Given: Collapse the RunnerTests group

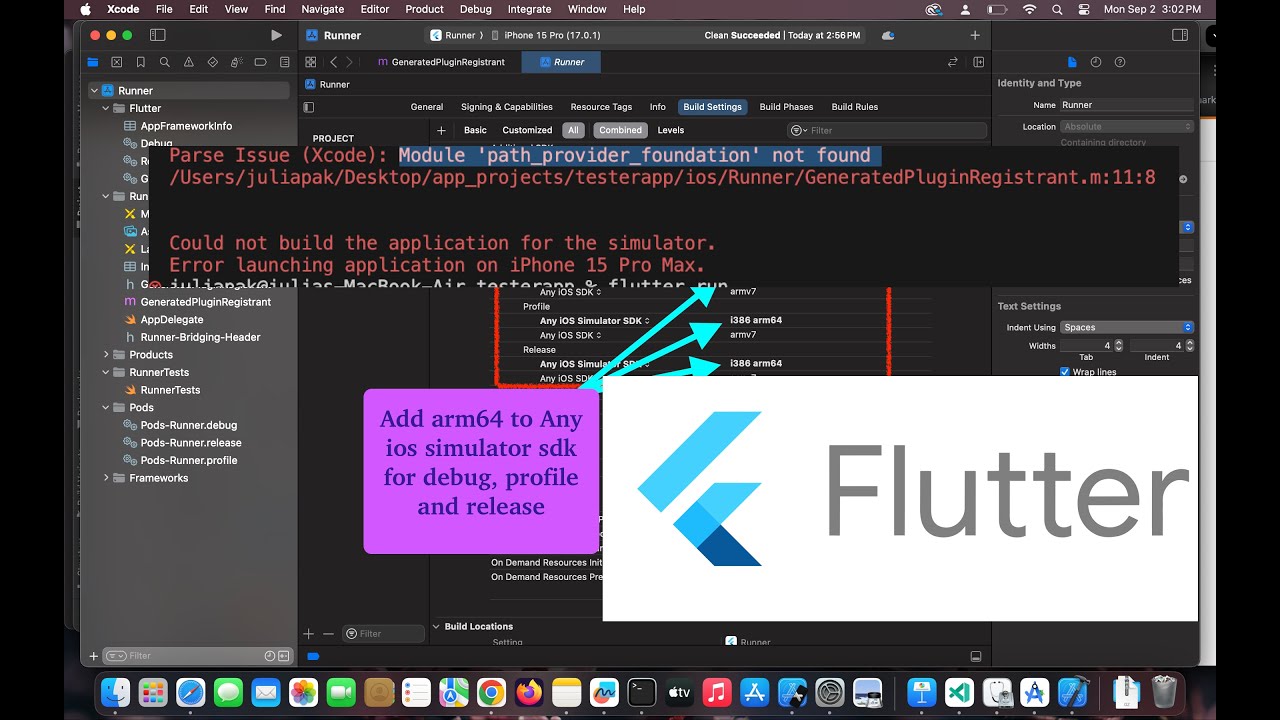Looking at the screenshot, I should click(x=106, y=372).
